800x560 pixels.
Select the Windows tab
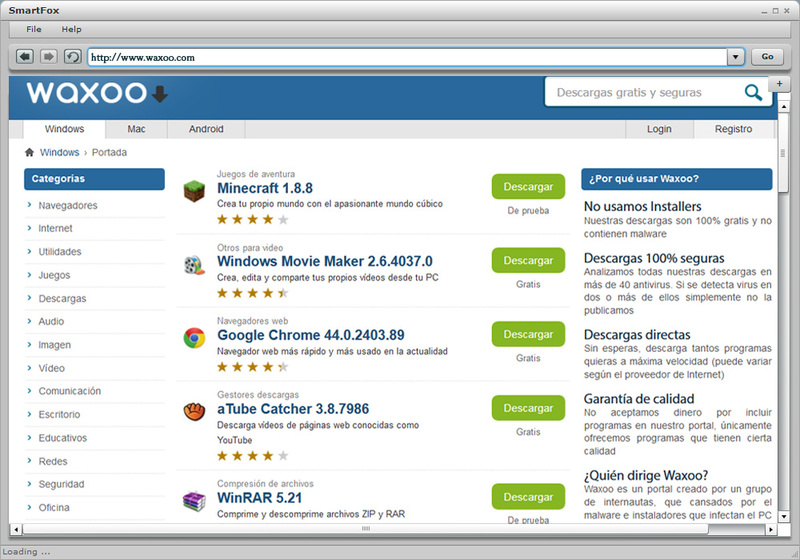(x=64, y=129)
